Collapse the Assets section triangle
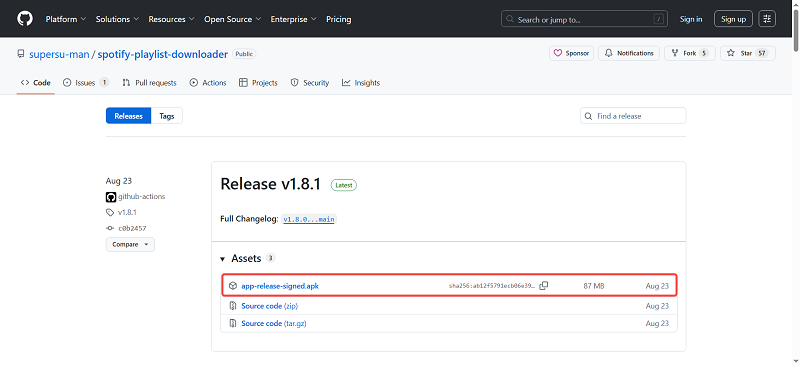Screen dimensions: 800x366 (222, 259)
